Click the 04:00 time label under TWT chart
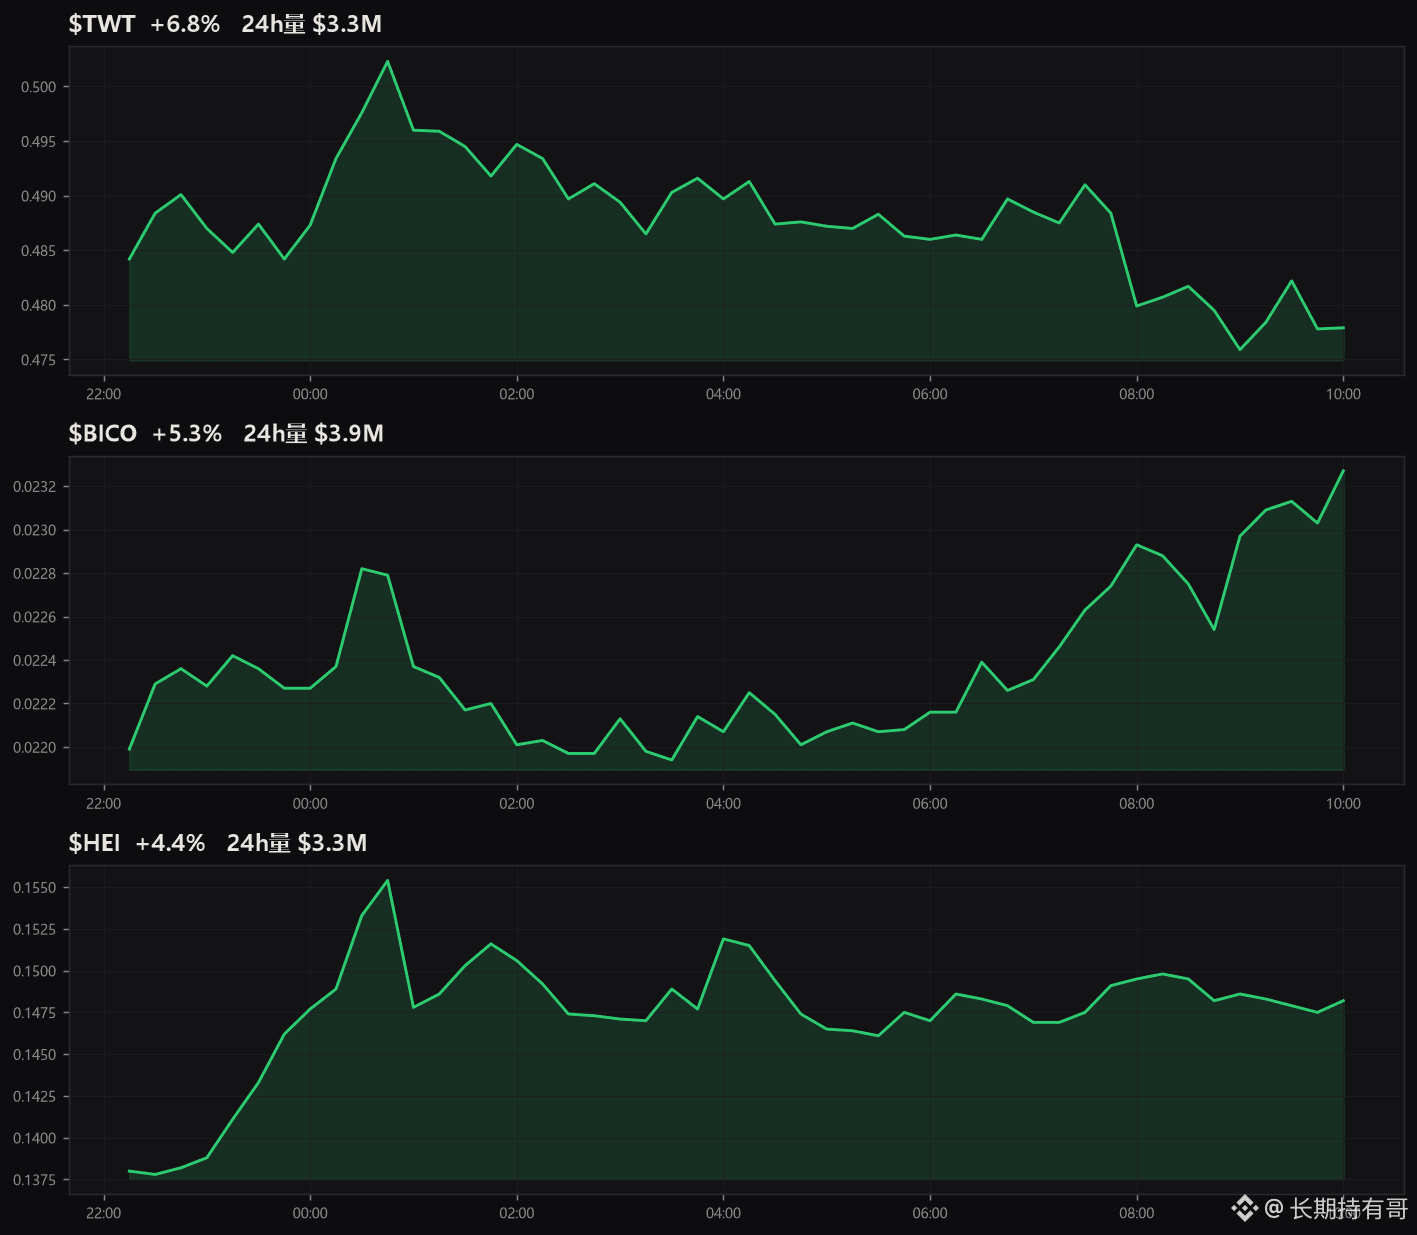The width and height of the screenshot is (1417, 1235). 724,394
